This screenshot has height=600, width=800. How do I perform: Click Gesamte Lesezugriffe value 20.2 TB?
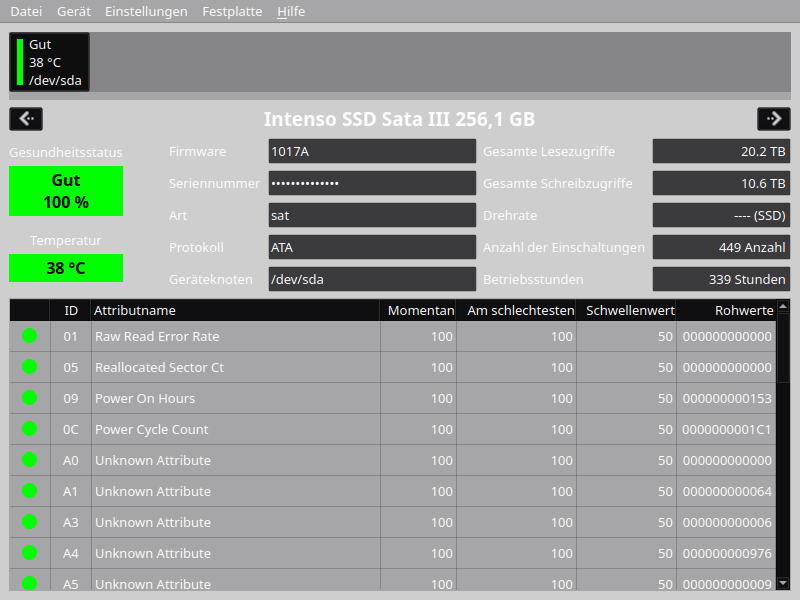721,152
